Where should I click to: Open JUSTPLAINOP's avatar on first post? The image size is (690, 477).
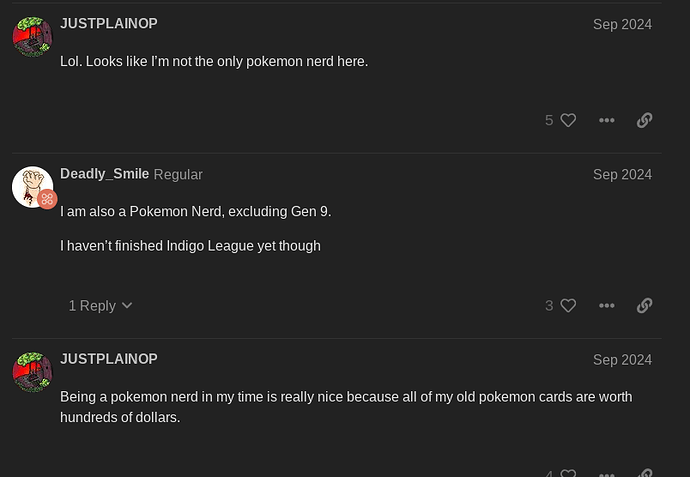(32, 37)
